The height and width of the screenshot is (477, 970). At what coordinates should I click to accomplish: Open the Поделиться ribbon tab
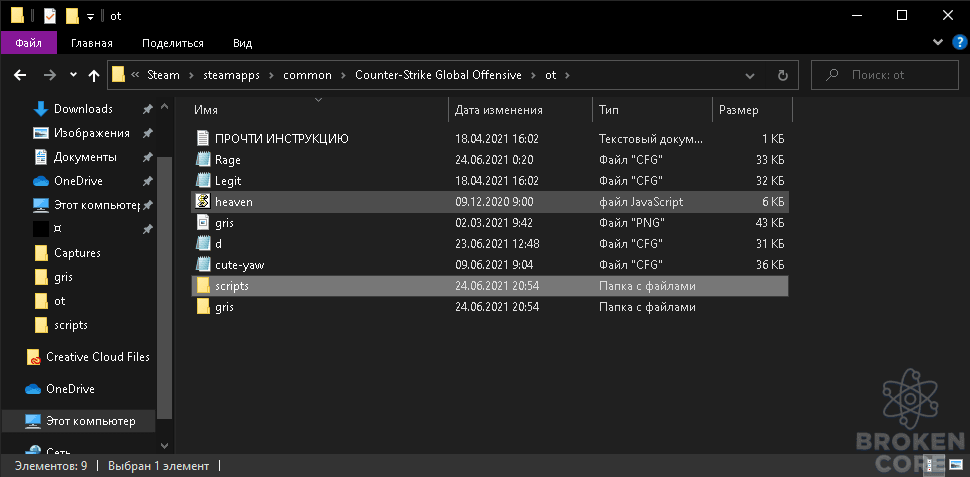(173, 43)
